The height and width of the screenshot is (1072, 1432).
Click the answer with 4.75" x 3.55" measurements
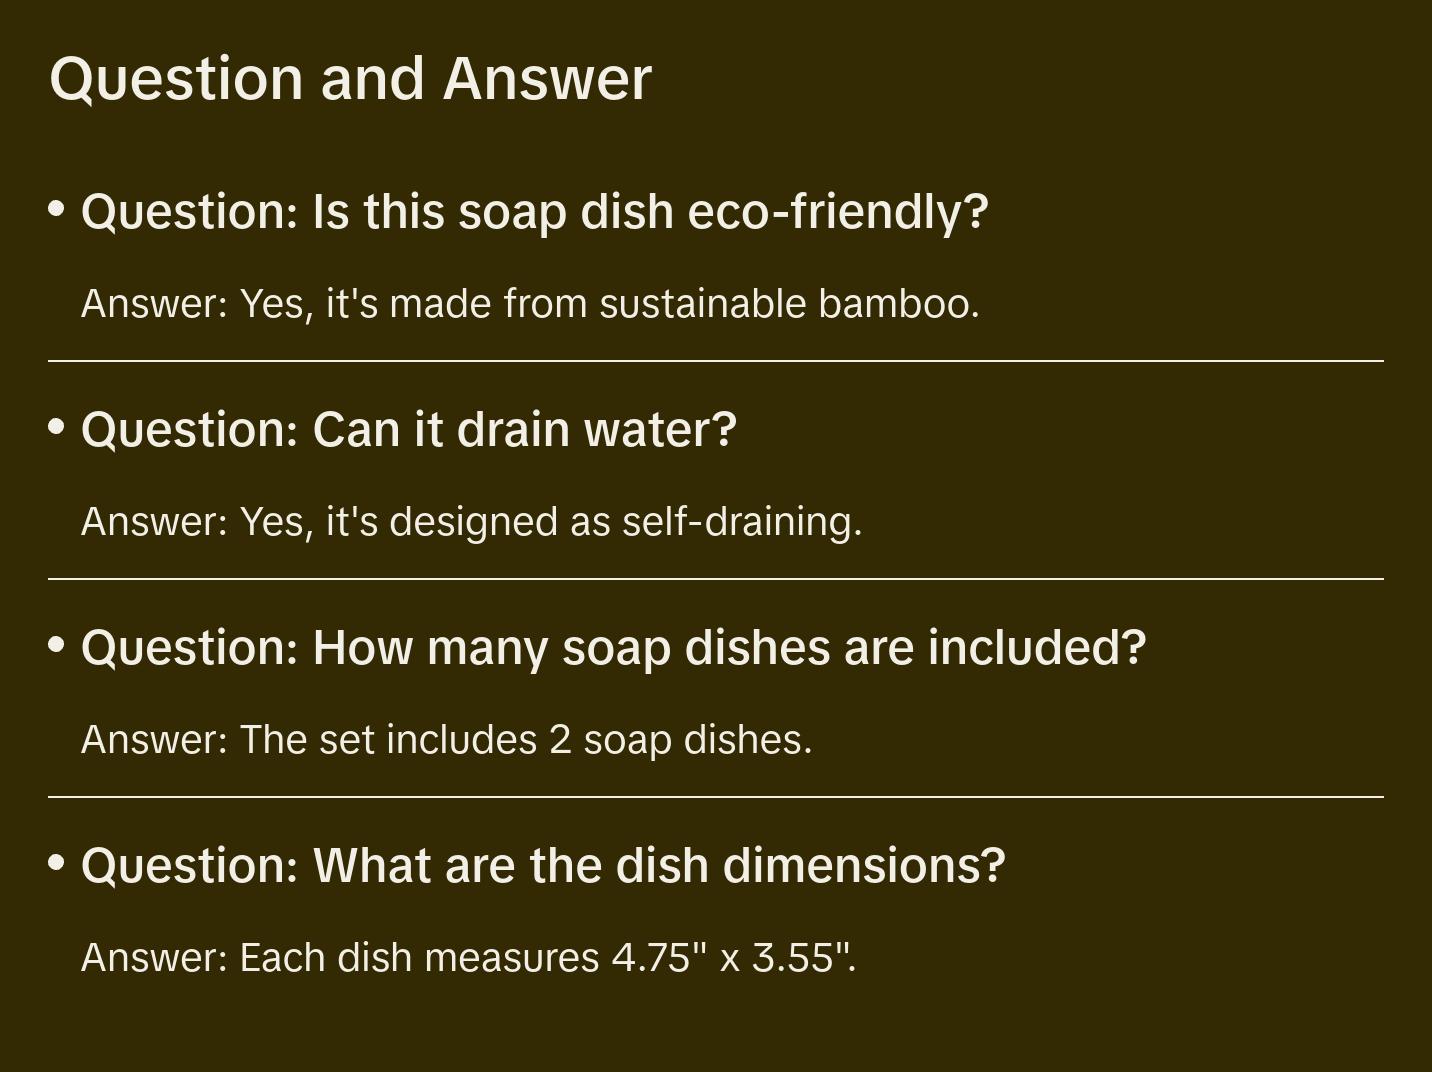tap(468, 957)
